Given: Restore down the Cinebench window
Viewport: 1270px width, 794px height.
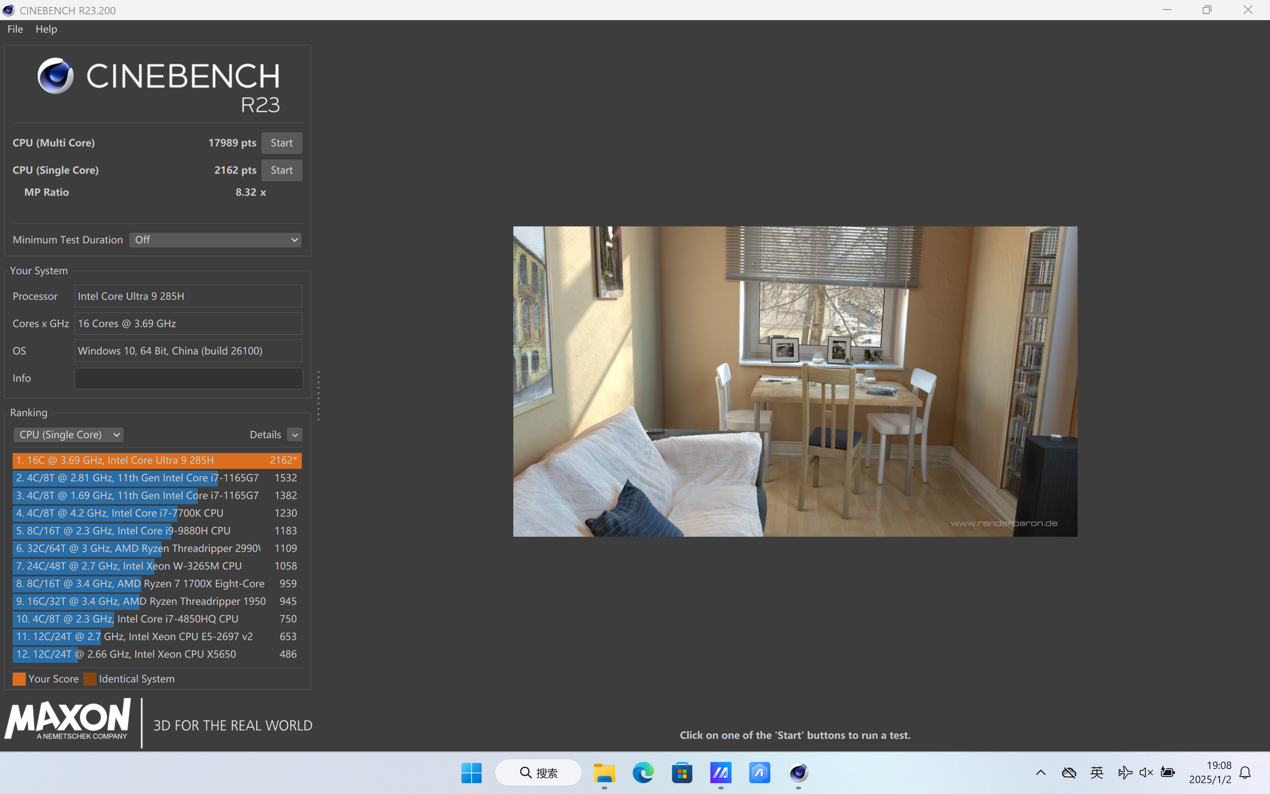Looking at the screenshot, I should coord(1207,10).
